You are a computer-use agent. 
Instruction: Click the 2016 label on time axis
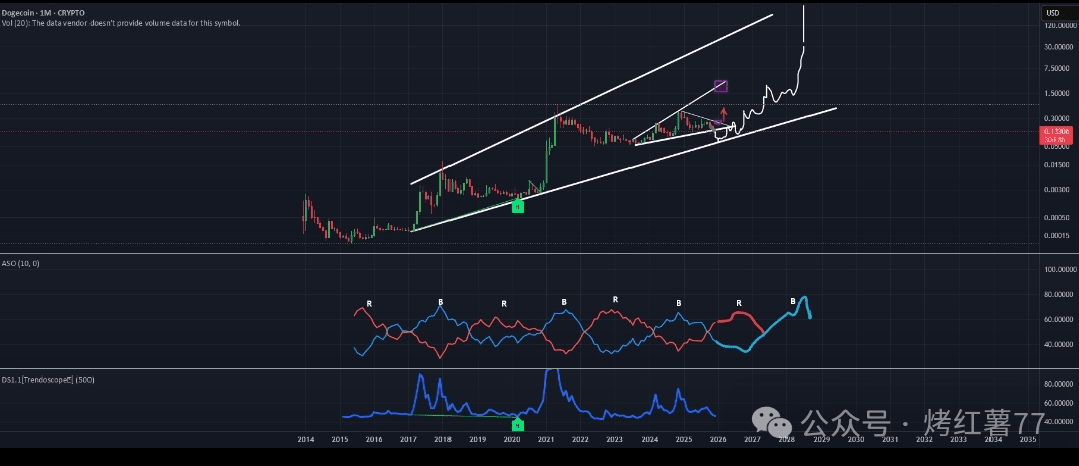[x=374, y=439]
